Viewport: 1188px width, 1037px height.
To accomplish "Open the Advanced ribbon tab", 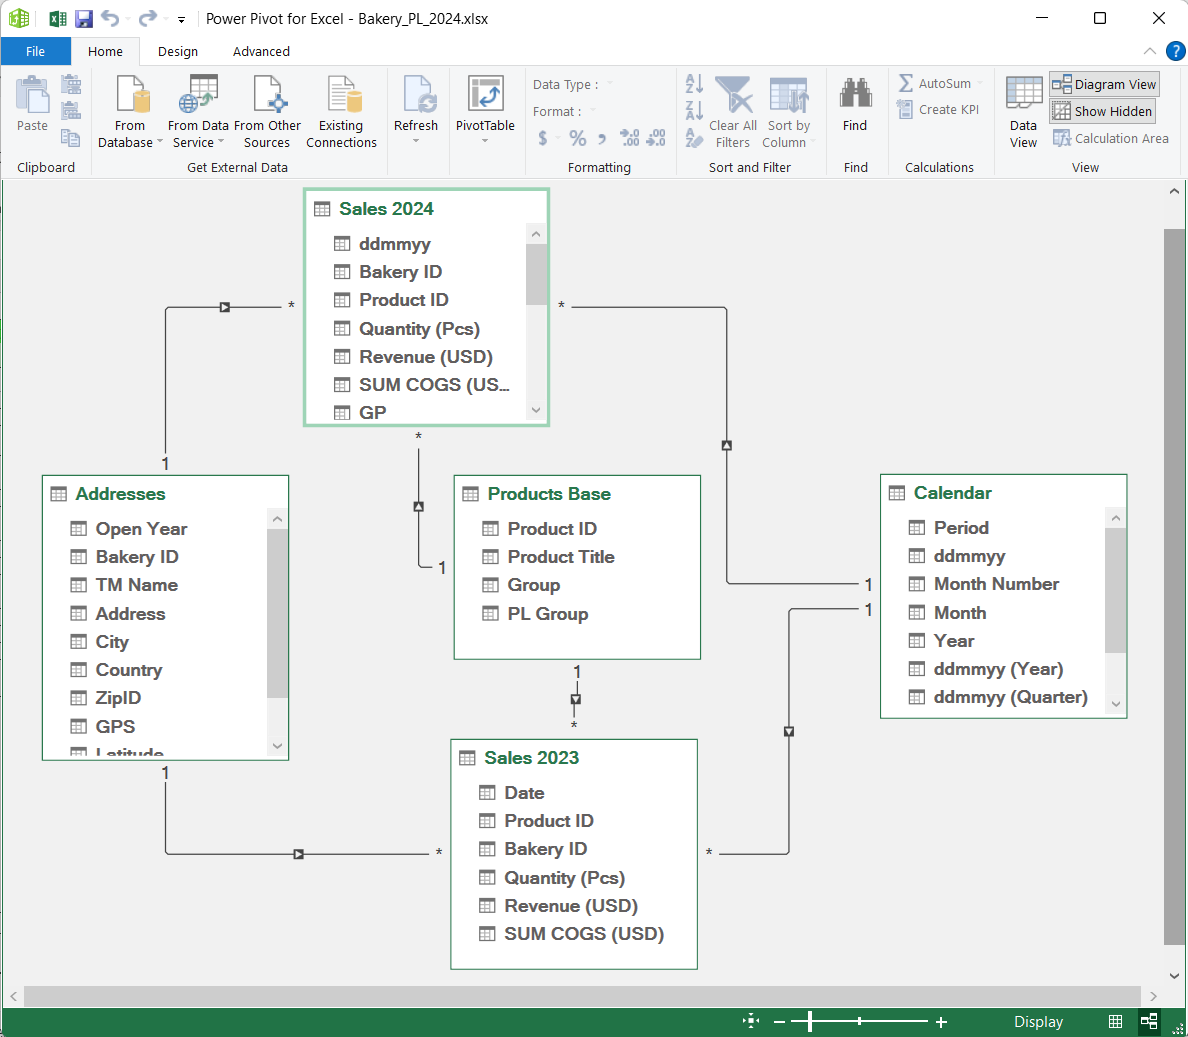I will click(261, 52).
